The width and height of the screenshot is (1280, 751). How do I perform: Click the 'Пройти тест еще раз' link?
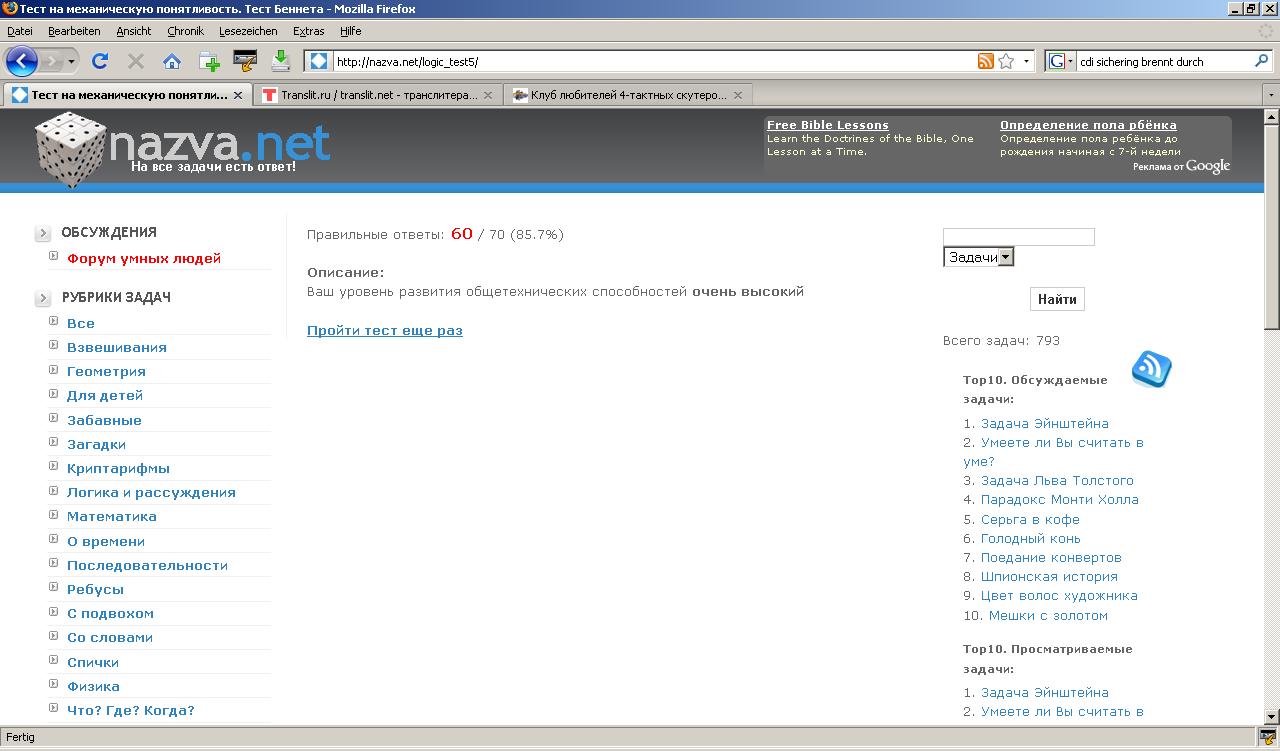pos(384,330)
